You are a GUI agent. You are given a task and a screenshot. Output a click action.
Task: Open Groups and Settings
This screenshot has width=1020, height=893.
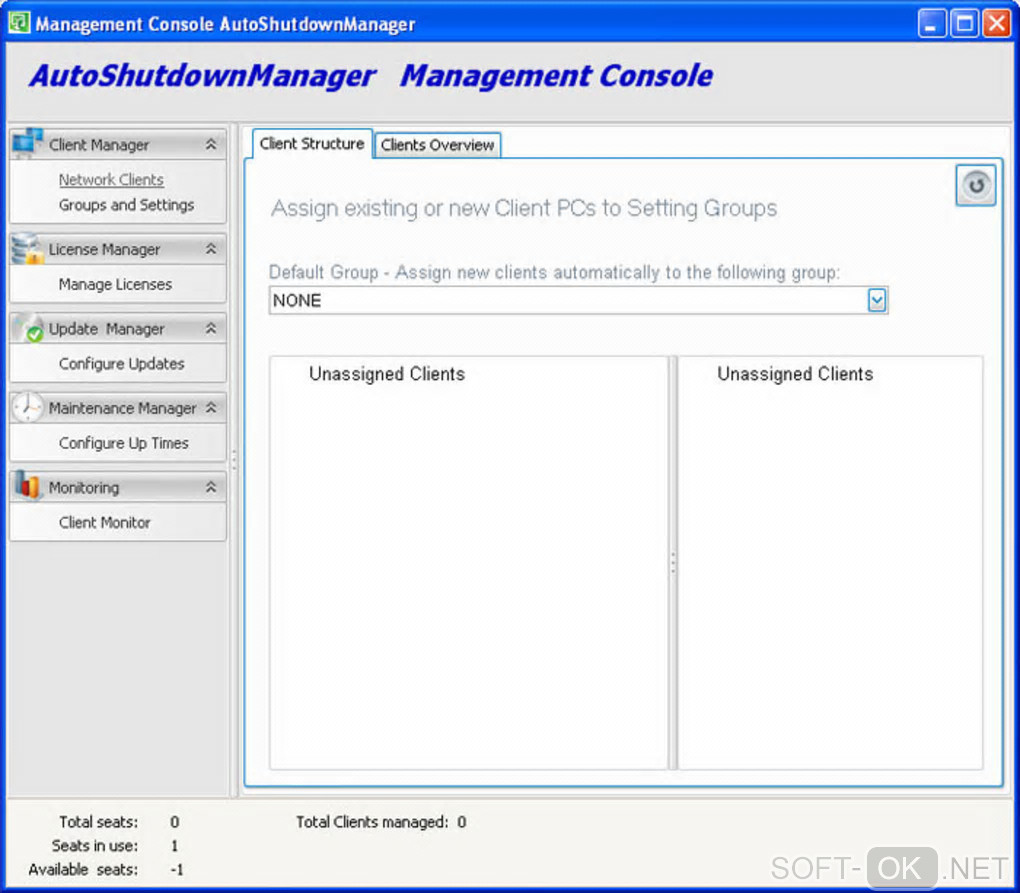[126, 205]
